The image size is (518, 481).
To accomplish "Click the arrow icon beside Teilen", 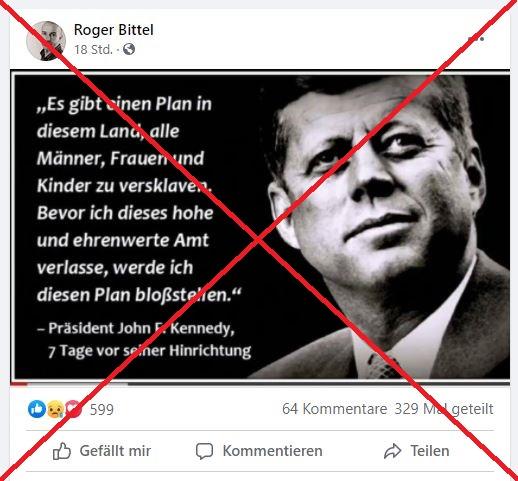I will (x=393, y=451).
